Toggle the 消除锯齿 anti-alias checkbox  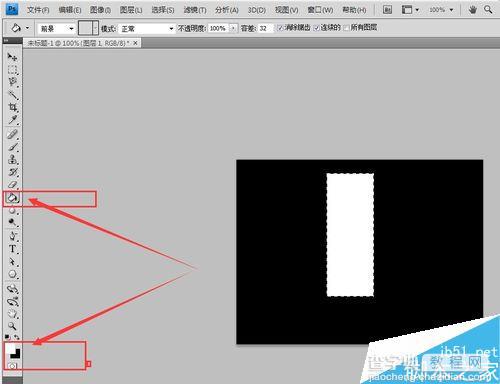point(280,28)
